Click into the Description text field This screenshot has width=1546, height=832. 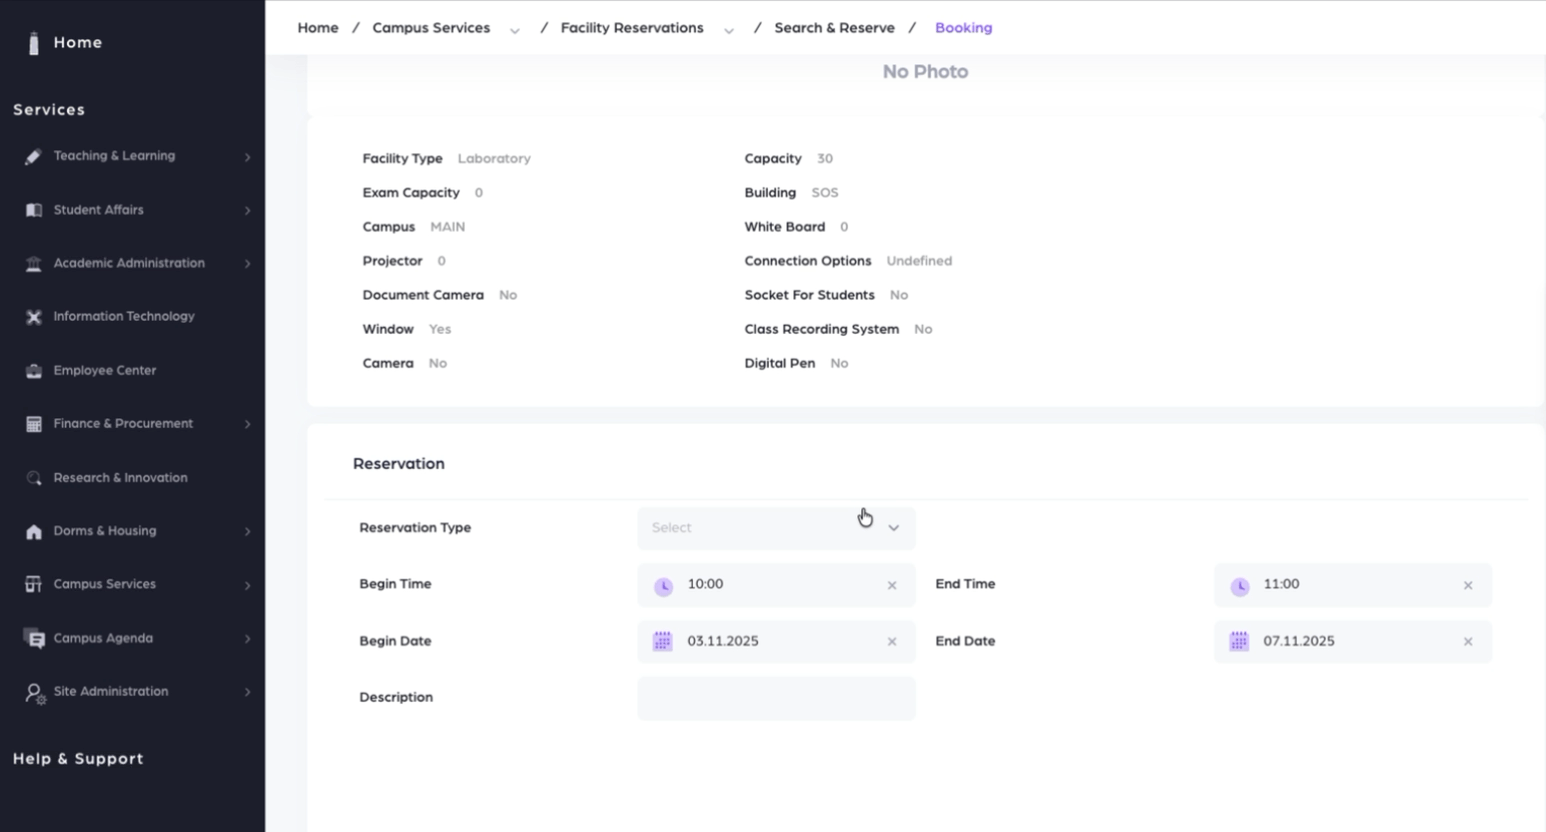click(x=776, y=698)
